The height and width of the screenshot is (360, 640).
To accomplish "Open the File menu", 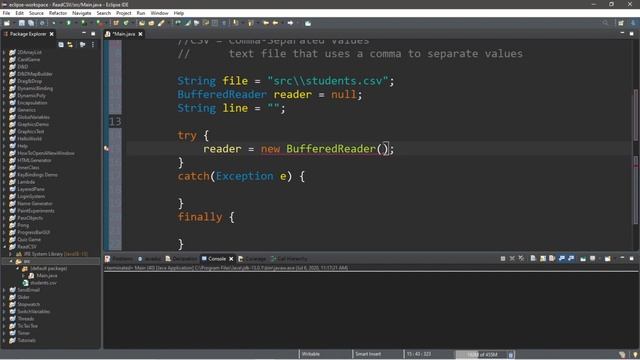I will coord(6,13).
